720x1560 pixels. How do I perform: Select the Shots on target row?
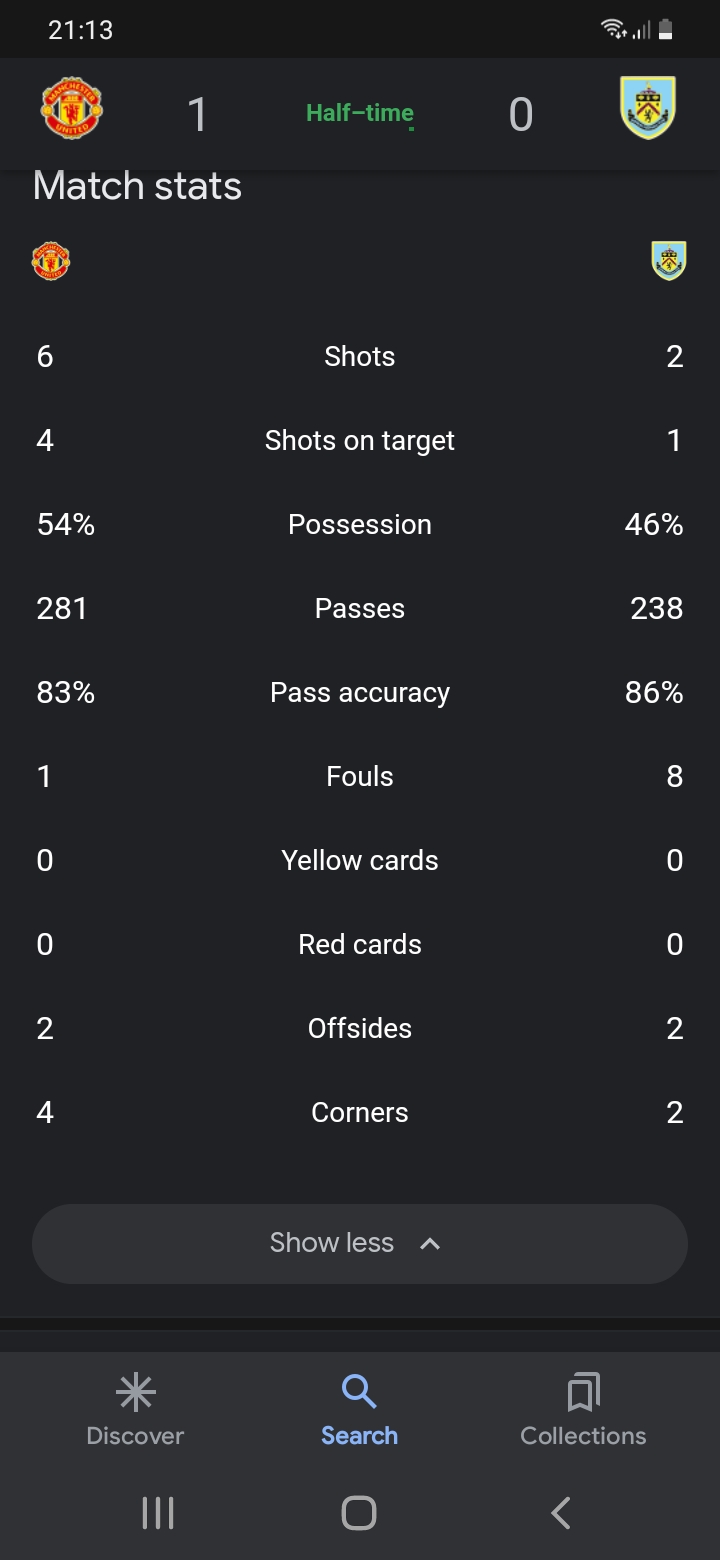(x=360, y=440)
